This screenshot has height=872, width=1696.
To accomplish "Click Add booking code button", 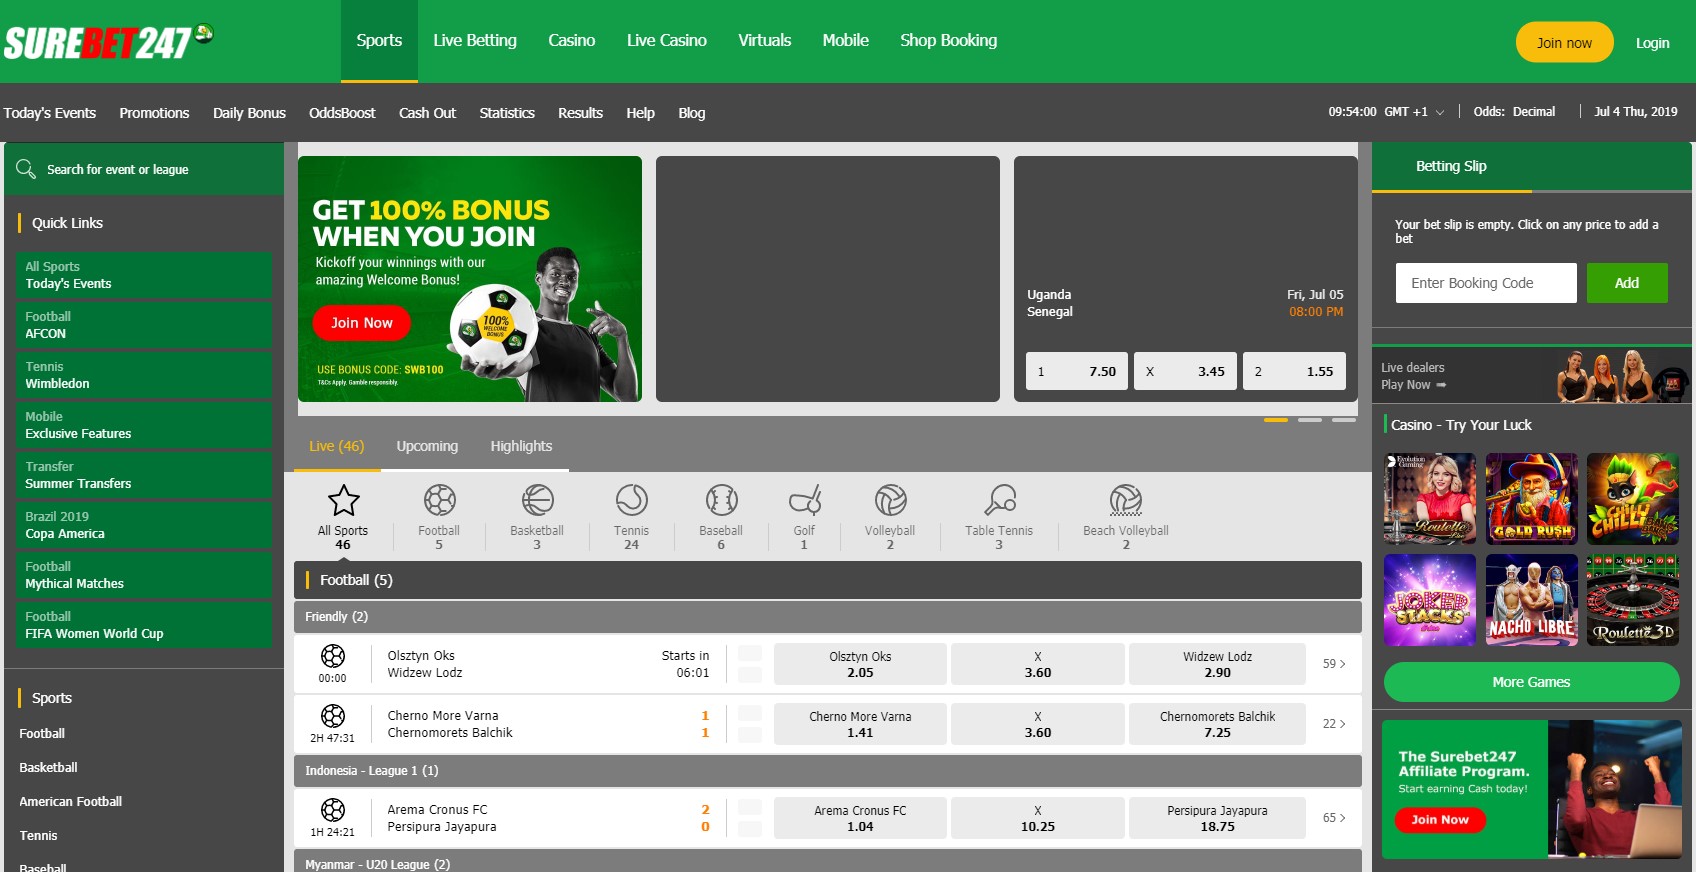I will [1627, 283].
